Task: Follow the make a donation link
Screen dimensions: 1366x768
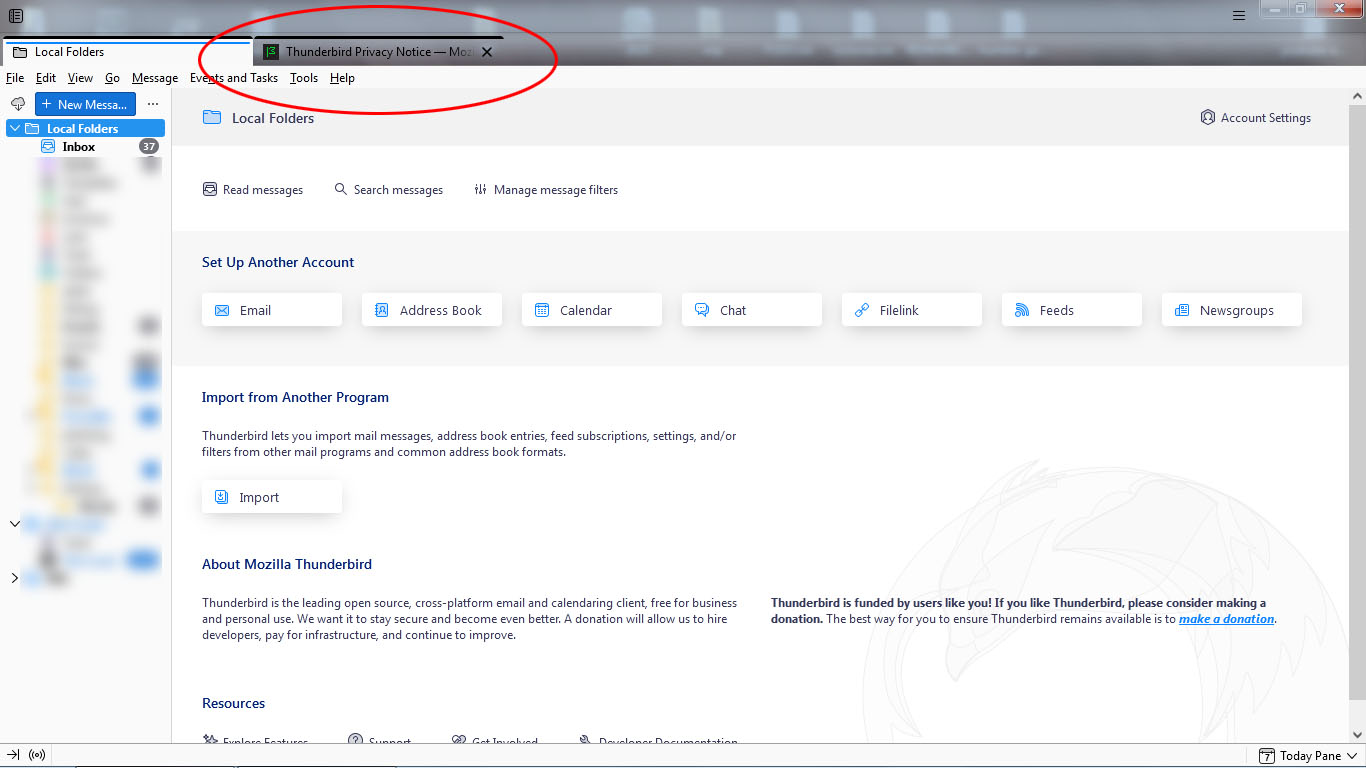Action: 1226,619
